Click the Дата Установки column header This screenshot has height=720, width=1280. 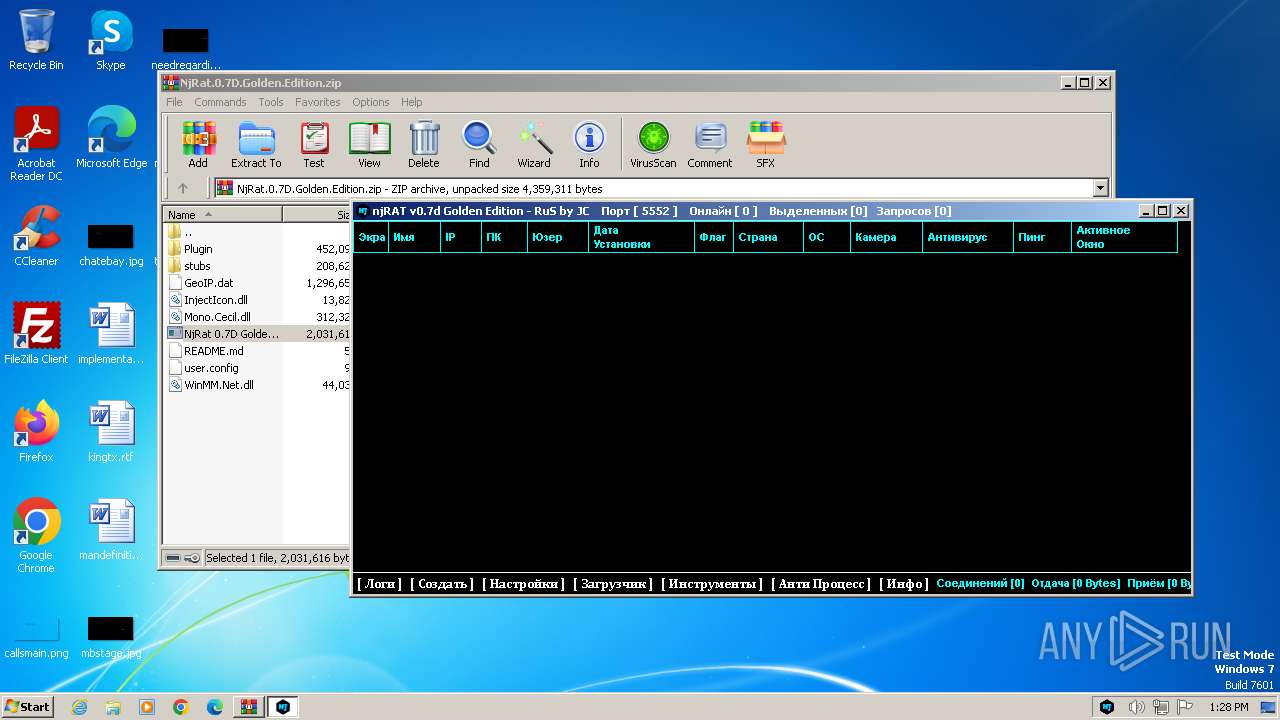641,237
